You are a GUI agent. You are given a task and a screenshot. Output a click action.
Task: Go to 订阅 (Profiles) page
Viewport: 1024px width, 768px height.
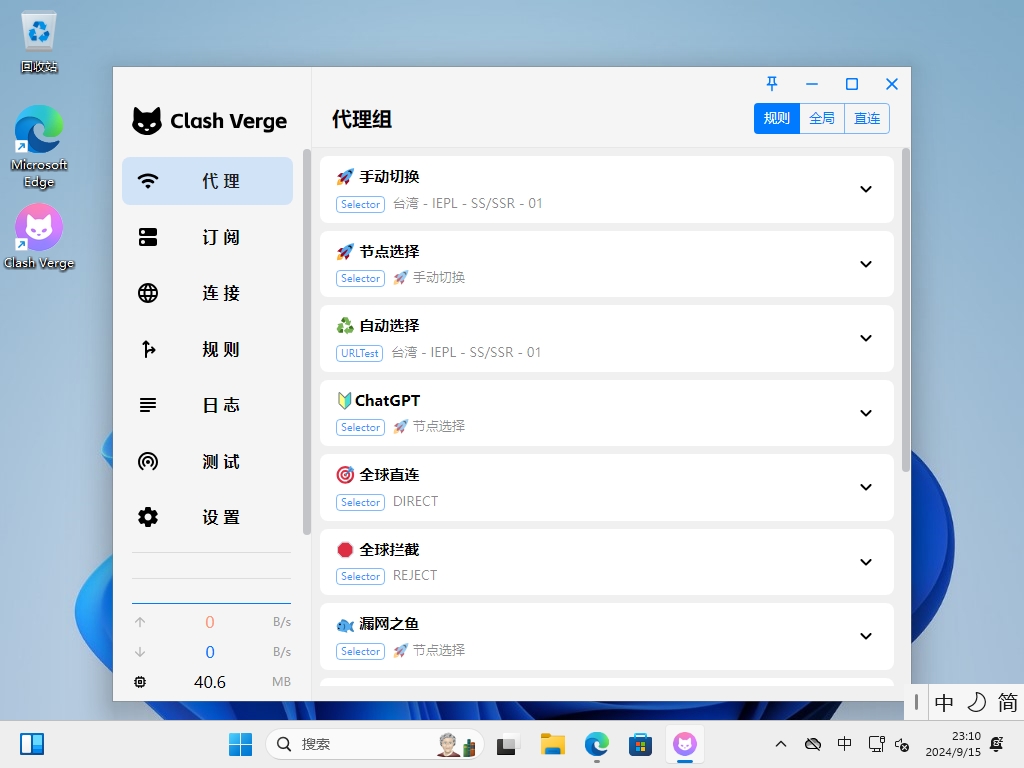(207, 237)
